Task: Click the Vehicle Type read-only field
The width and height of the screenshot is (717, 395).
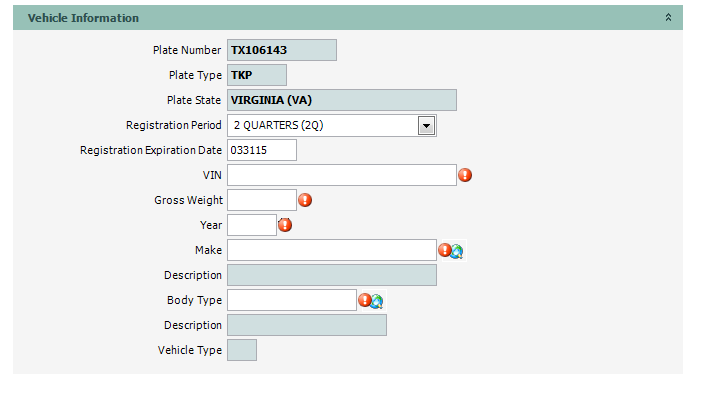Action: 242,350
